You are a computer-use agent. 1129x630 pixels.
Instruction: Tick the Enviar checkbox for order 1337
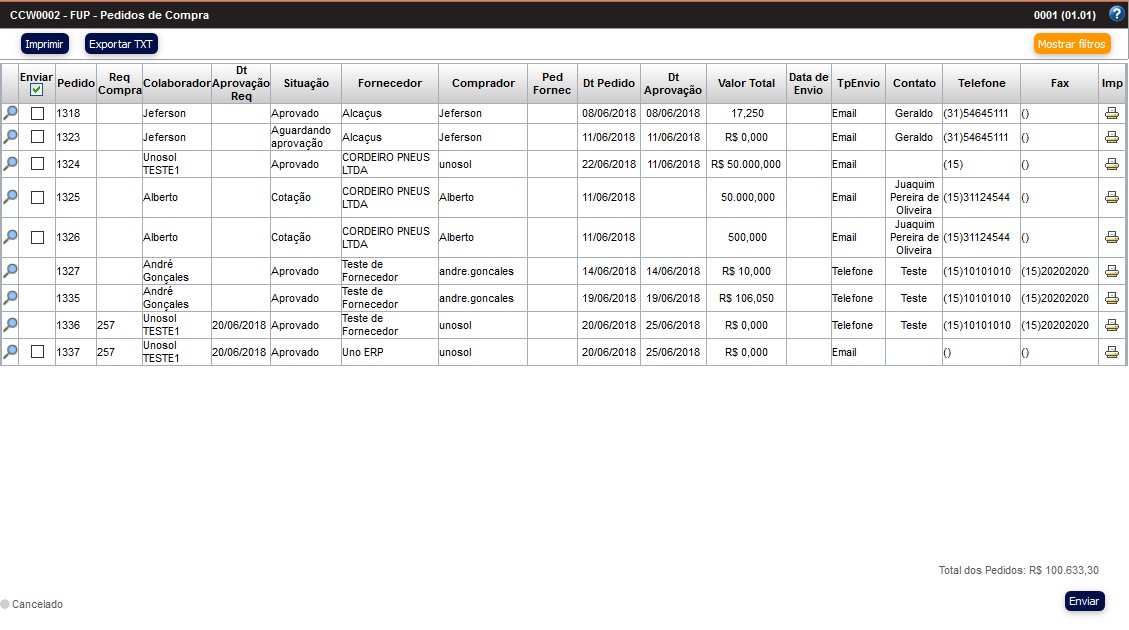click(x=37, y=352)
